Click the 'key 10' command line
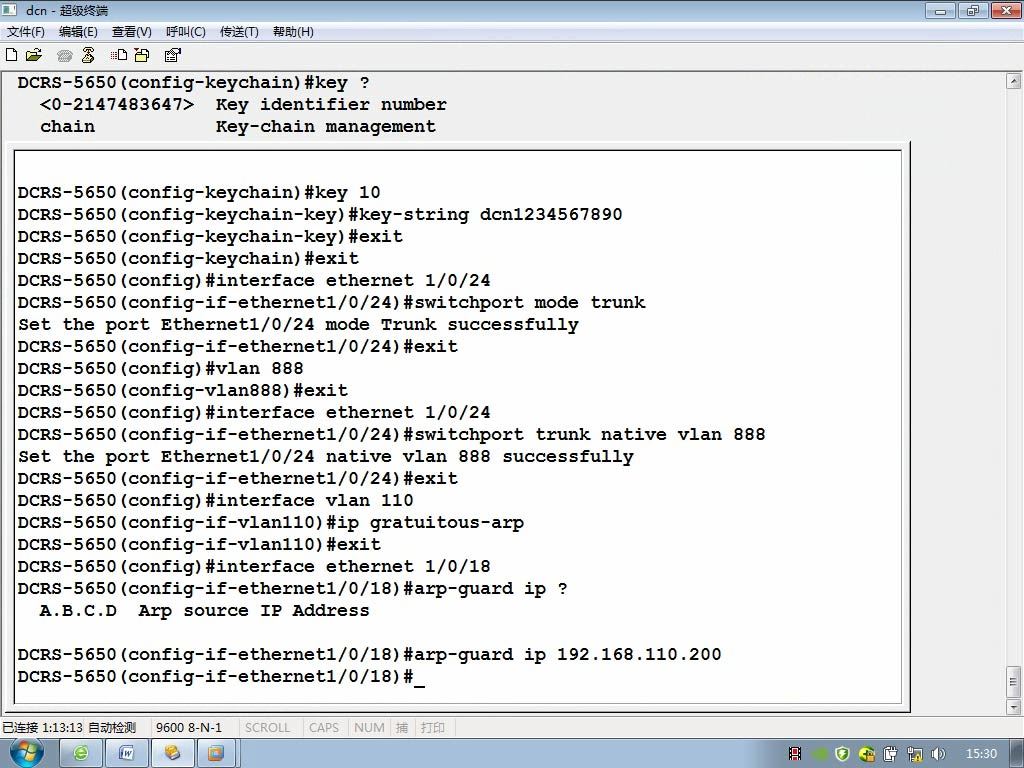The image size is (1024, 768). 199,193
